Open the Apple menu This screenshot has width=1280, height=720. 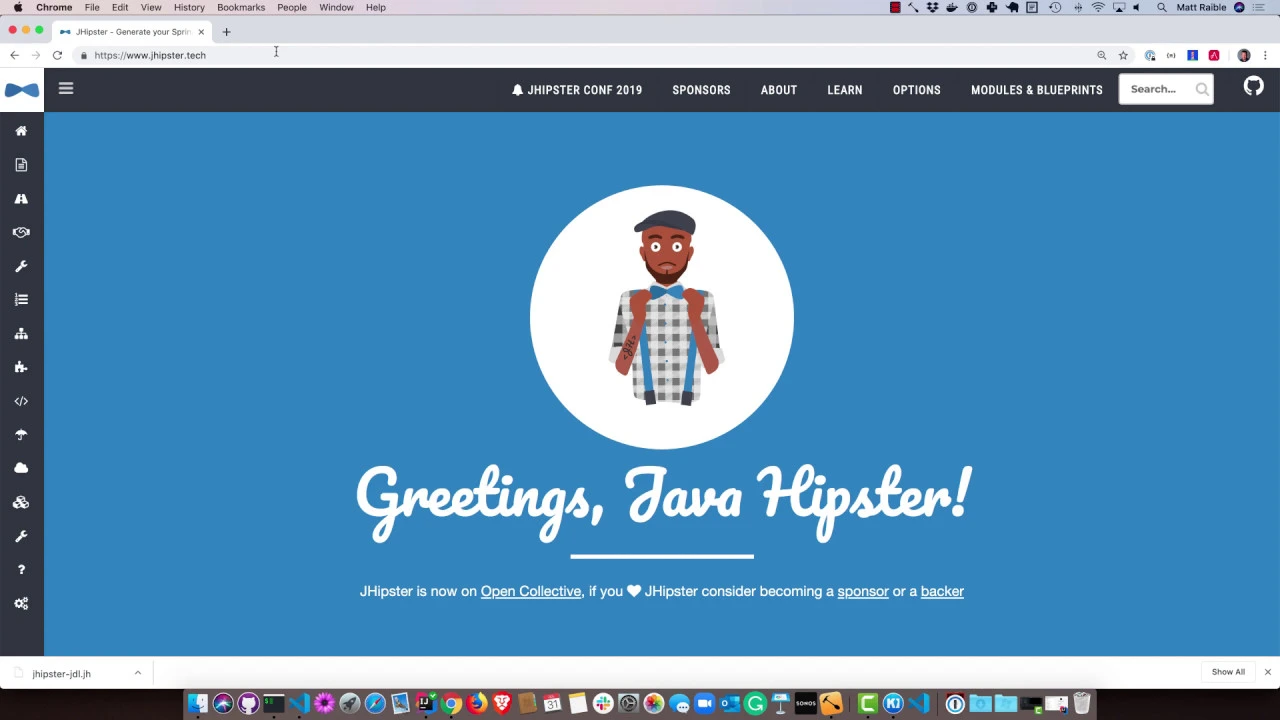pyautogui.click(x=18, y=7)
